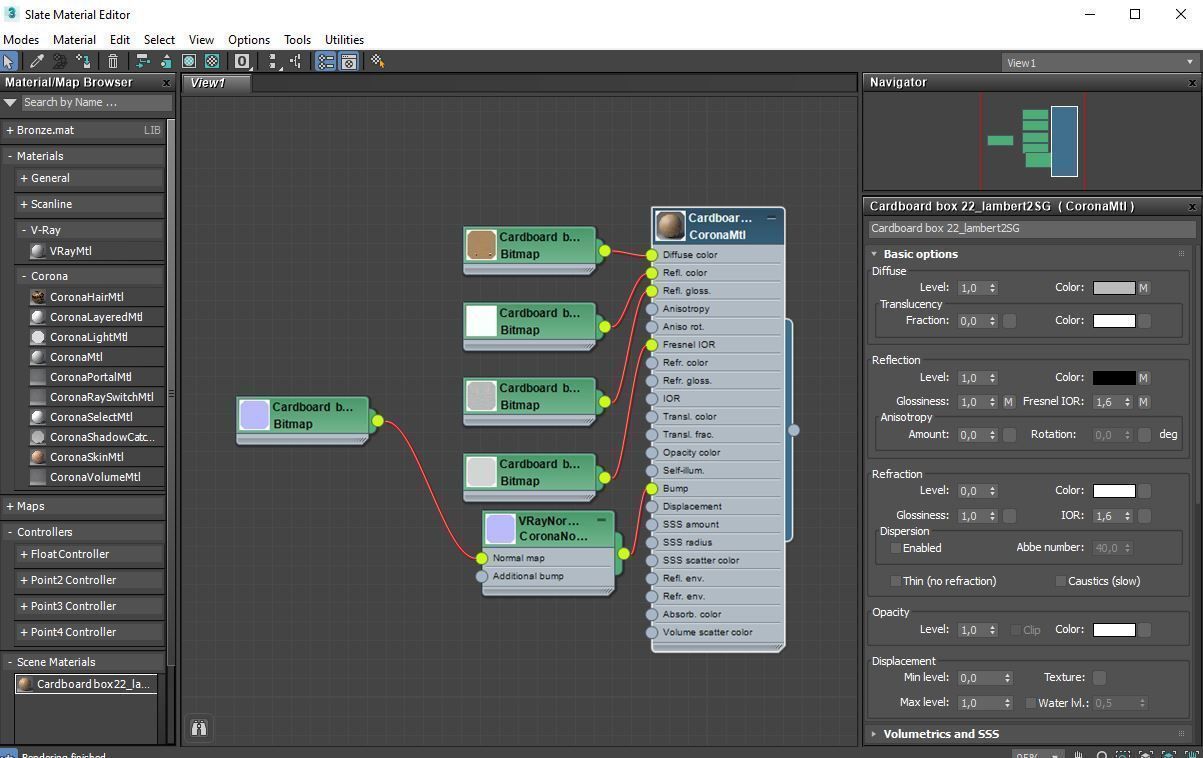
Task: Expand the FloatController group
Action: click(x=24, y=554)
